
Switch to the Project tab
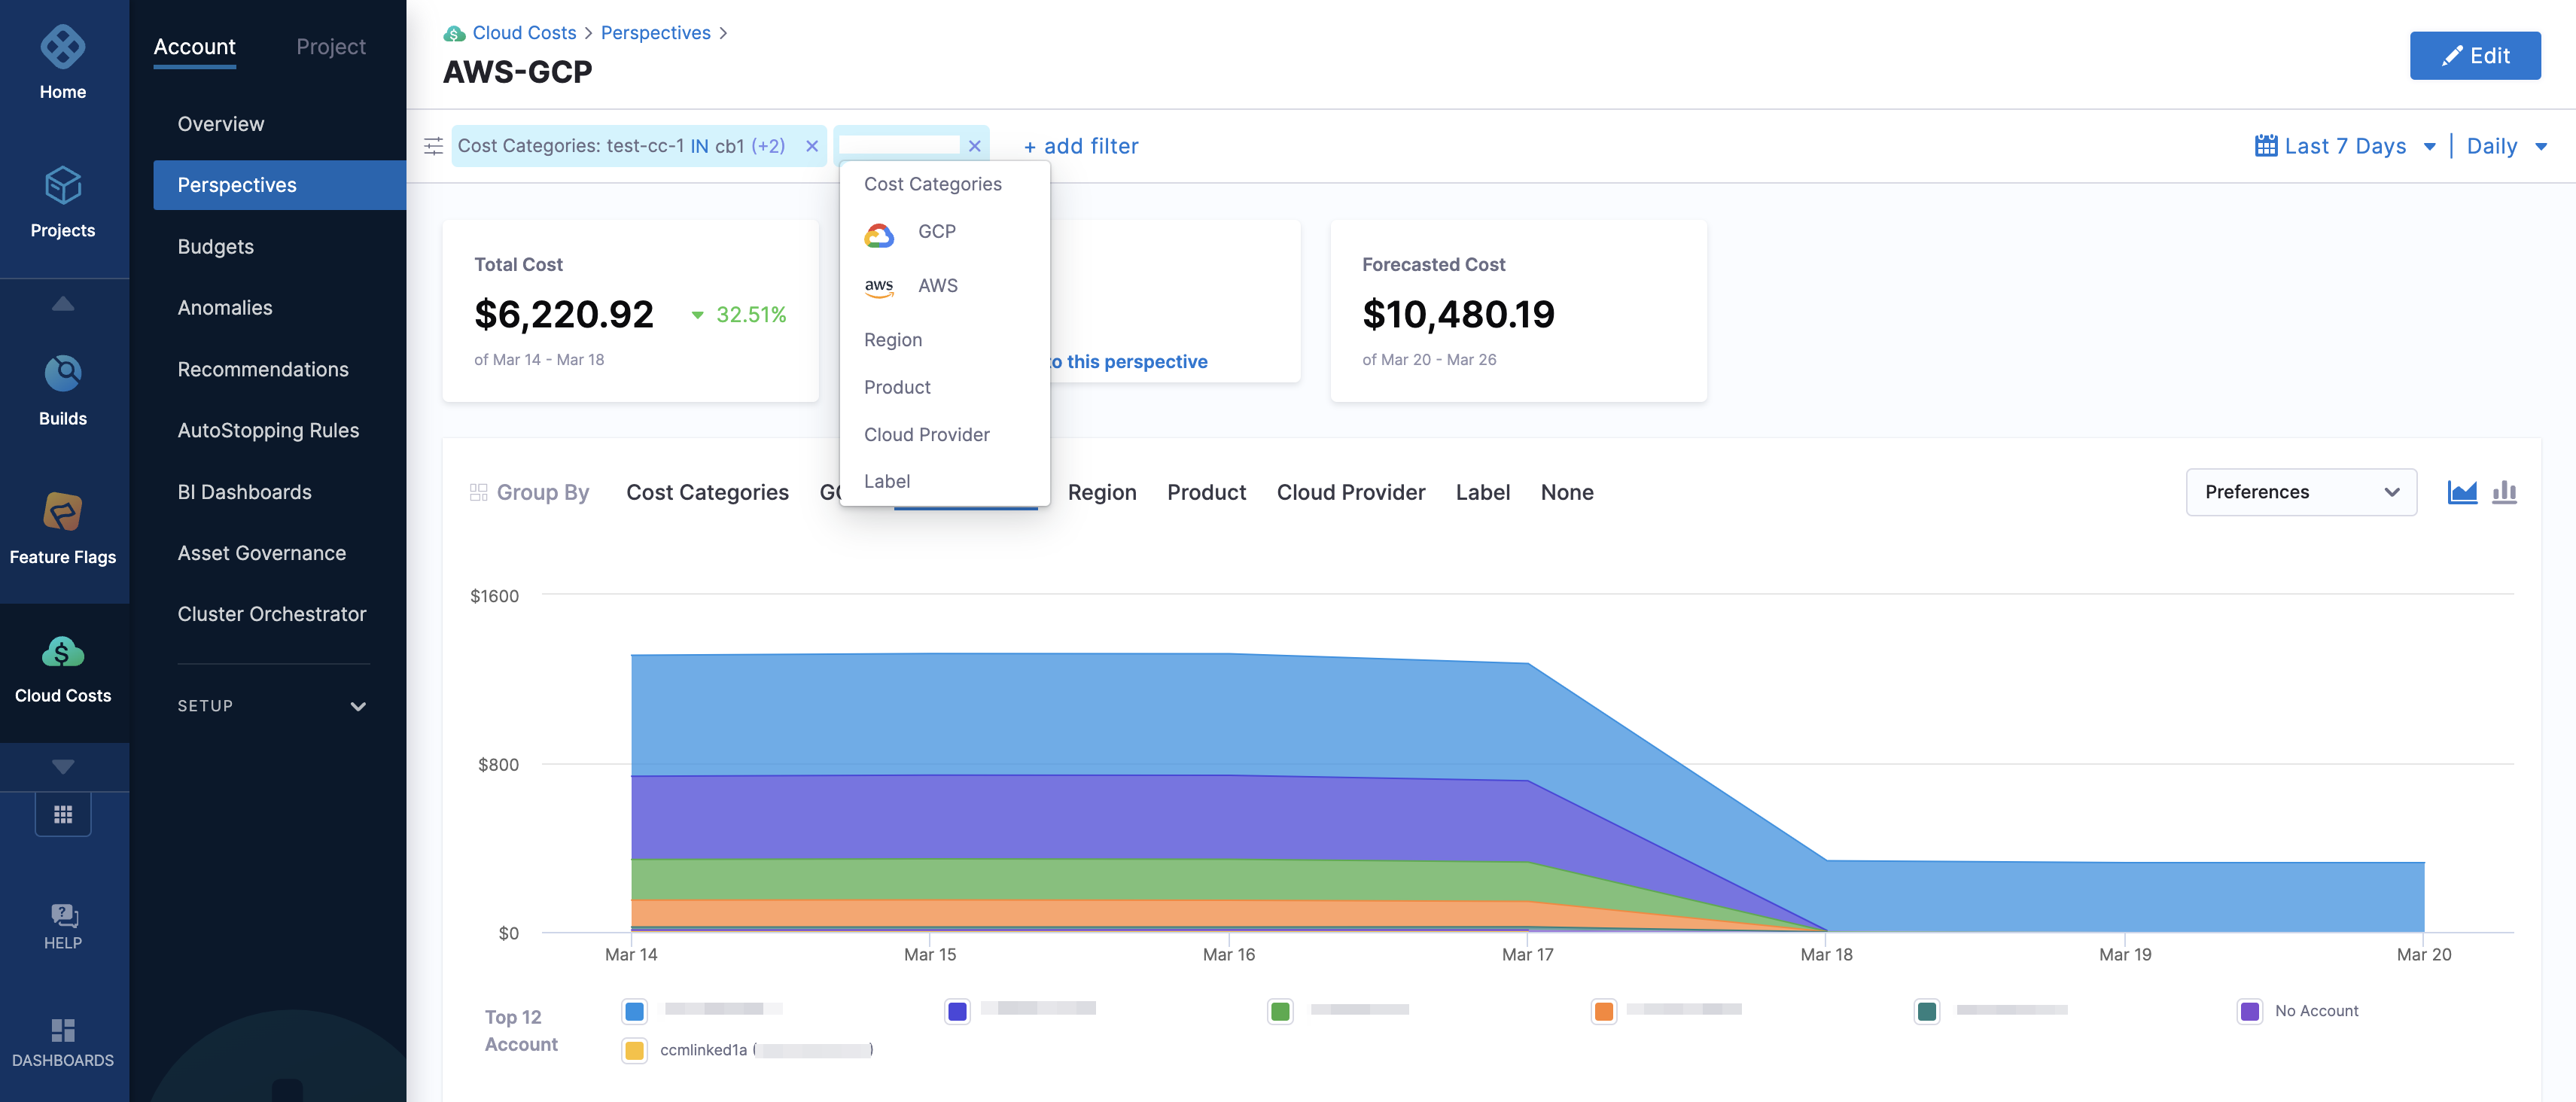pyautogui.click(x=330, y=47)
